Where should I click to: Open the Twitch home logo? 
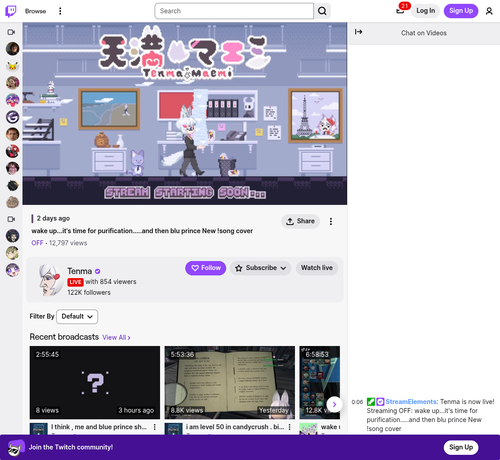11,11
